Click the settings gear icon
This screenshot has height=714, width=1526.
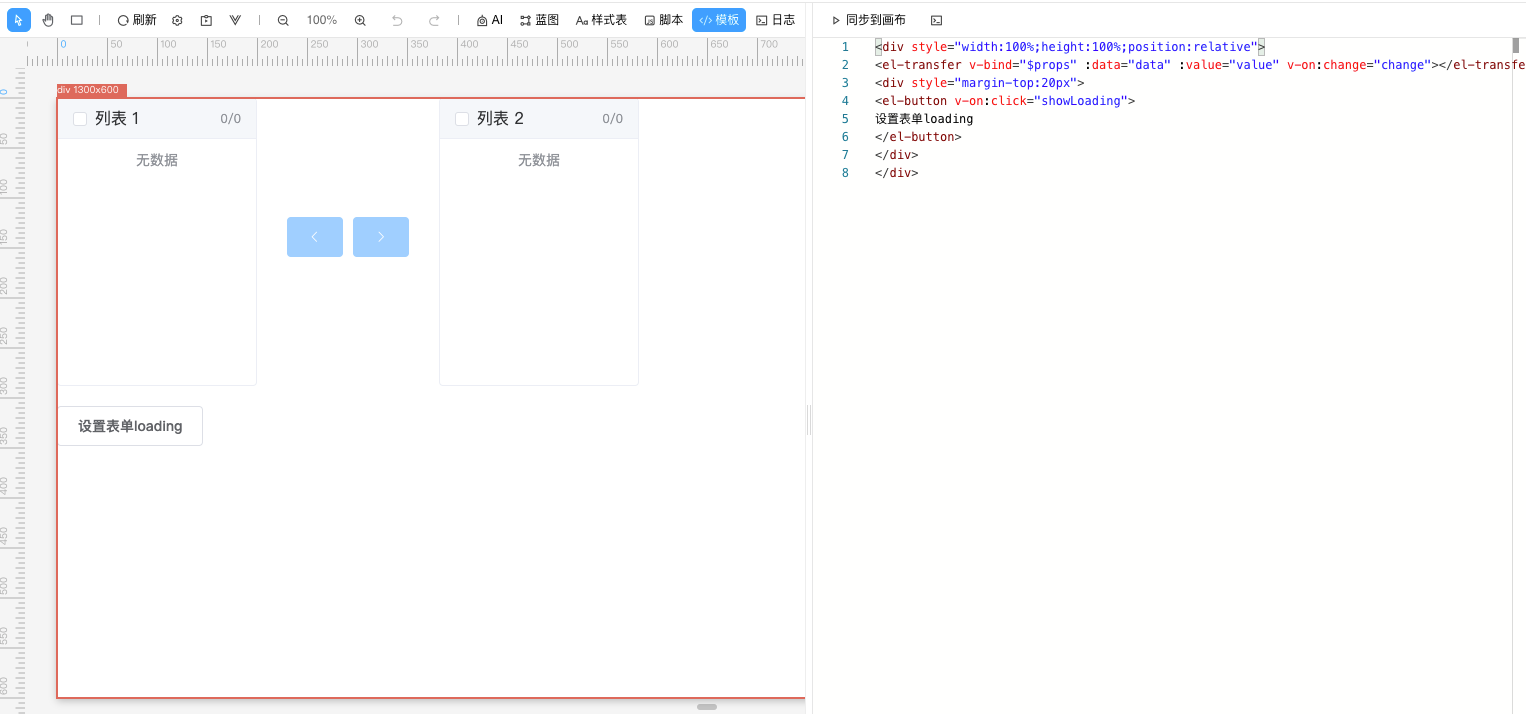point(177,19)
